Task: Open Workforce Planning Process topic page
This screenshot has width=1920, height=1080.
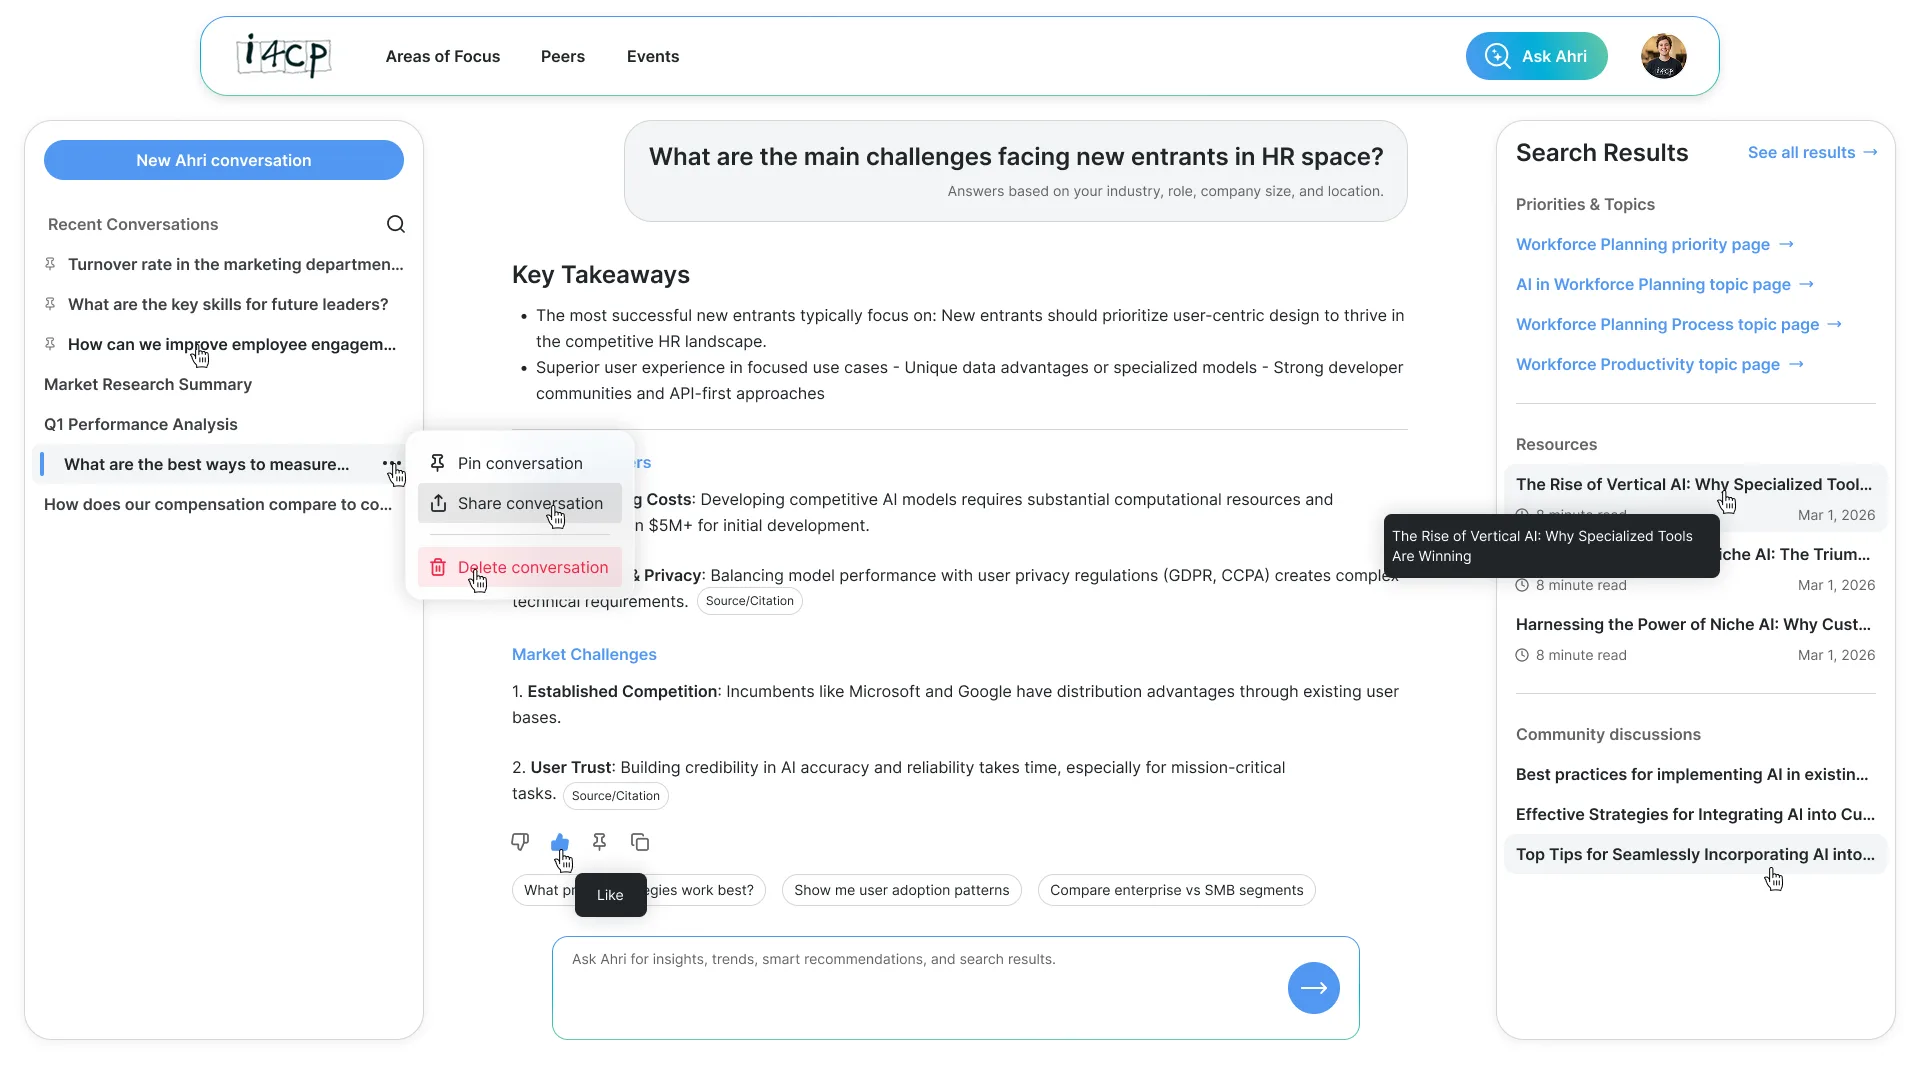Action: (x=1679, y=324)
